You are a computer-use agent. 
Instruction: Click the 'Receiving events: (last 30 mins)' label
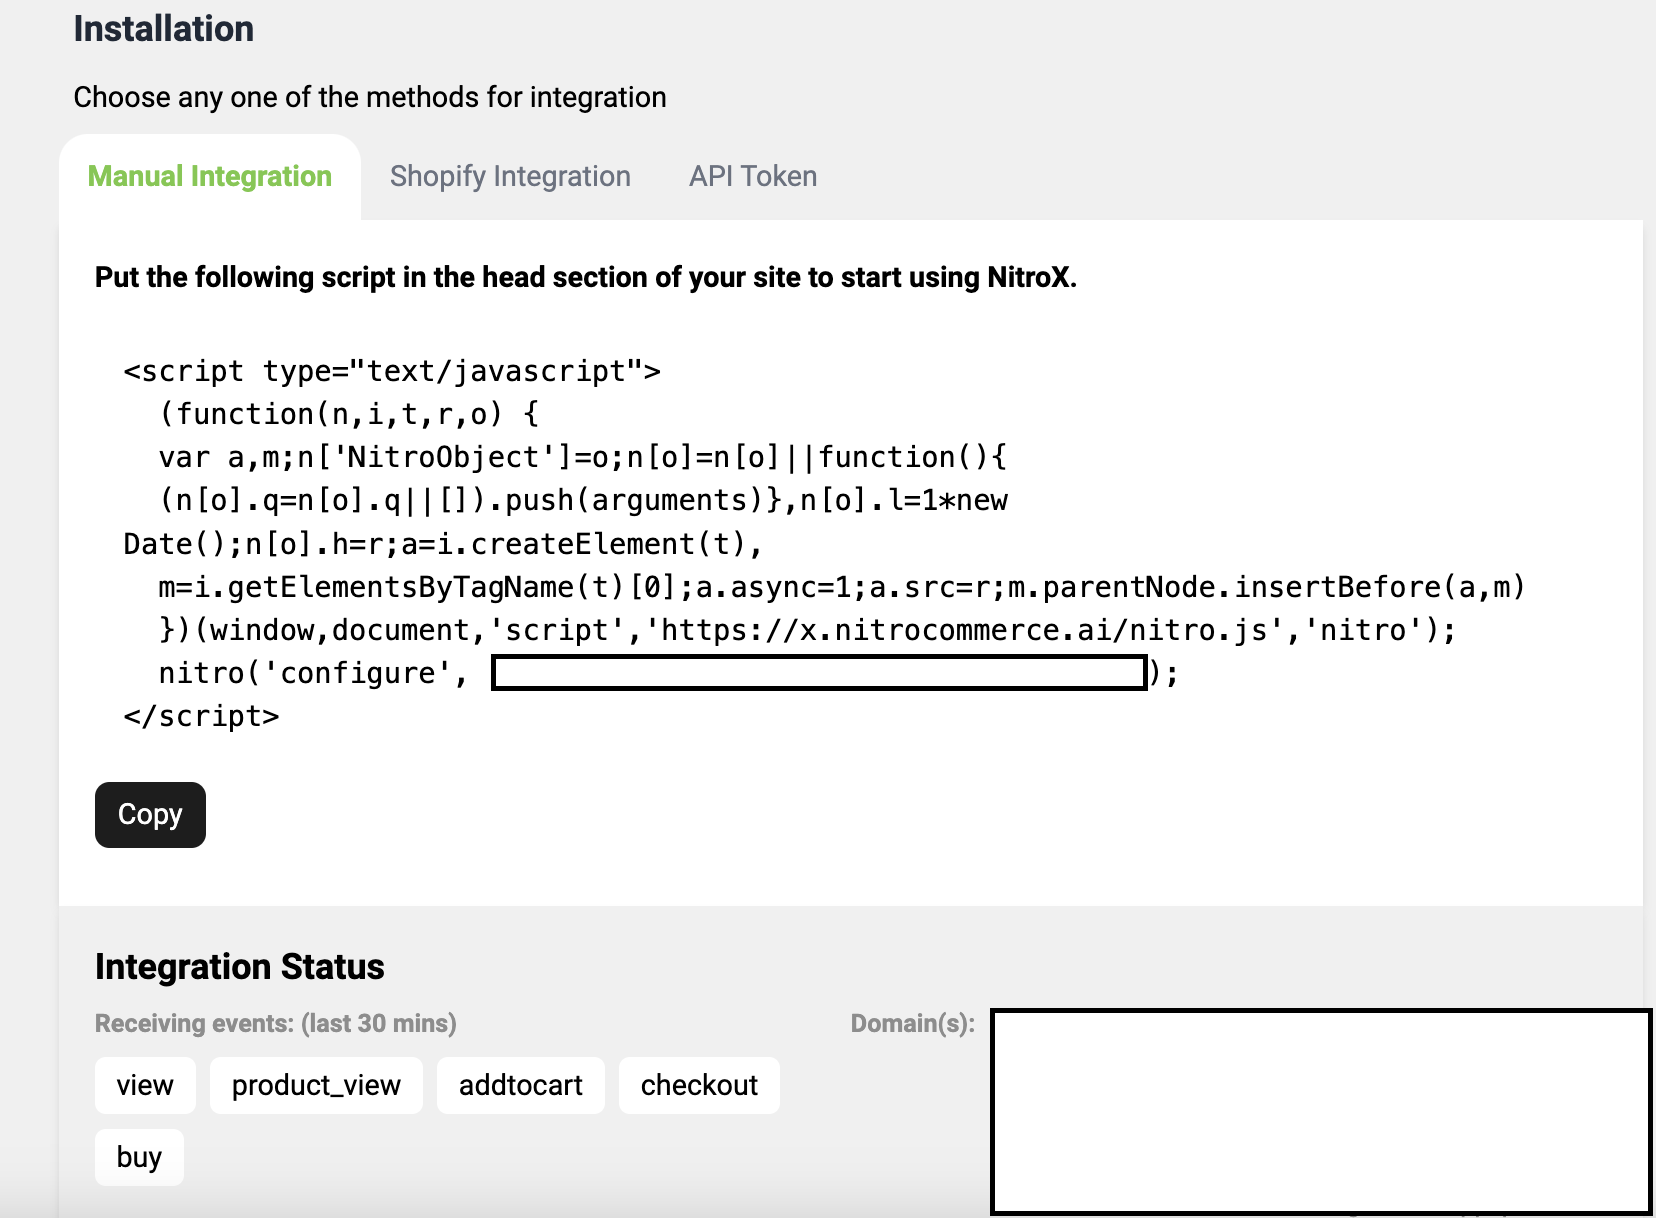tap(276, 1023)
